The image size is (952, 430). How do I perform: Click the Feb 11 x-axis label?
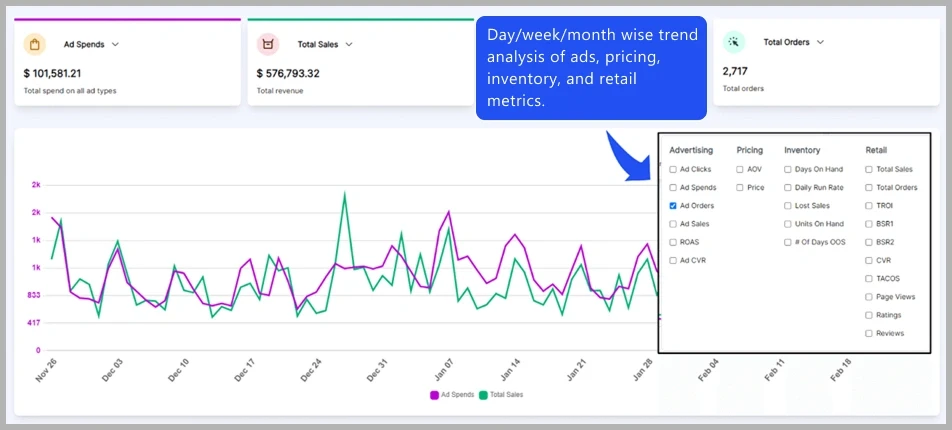point(775,369)
